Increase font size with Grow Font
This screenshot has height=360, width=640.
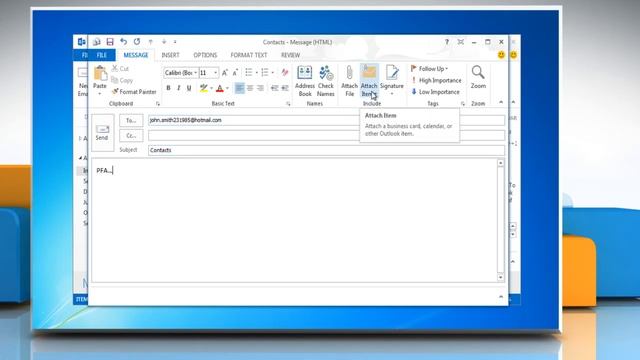224,73
